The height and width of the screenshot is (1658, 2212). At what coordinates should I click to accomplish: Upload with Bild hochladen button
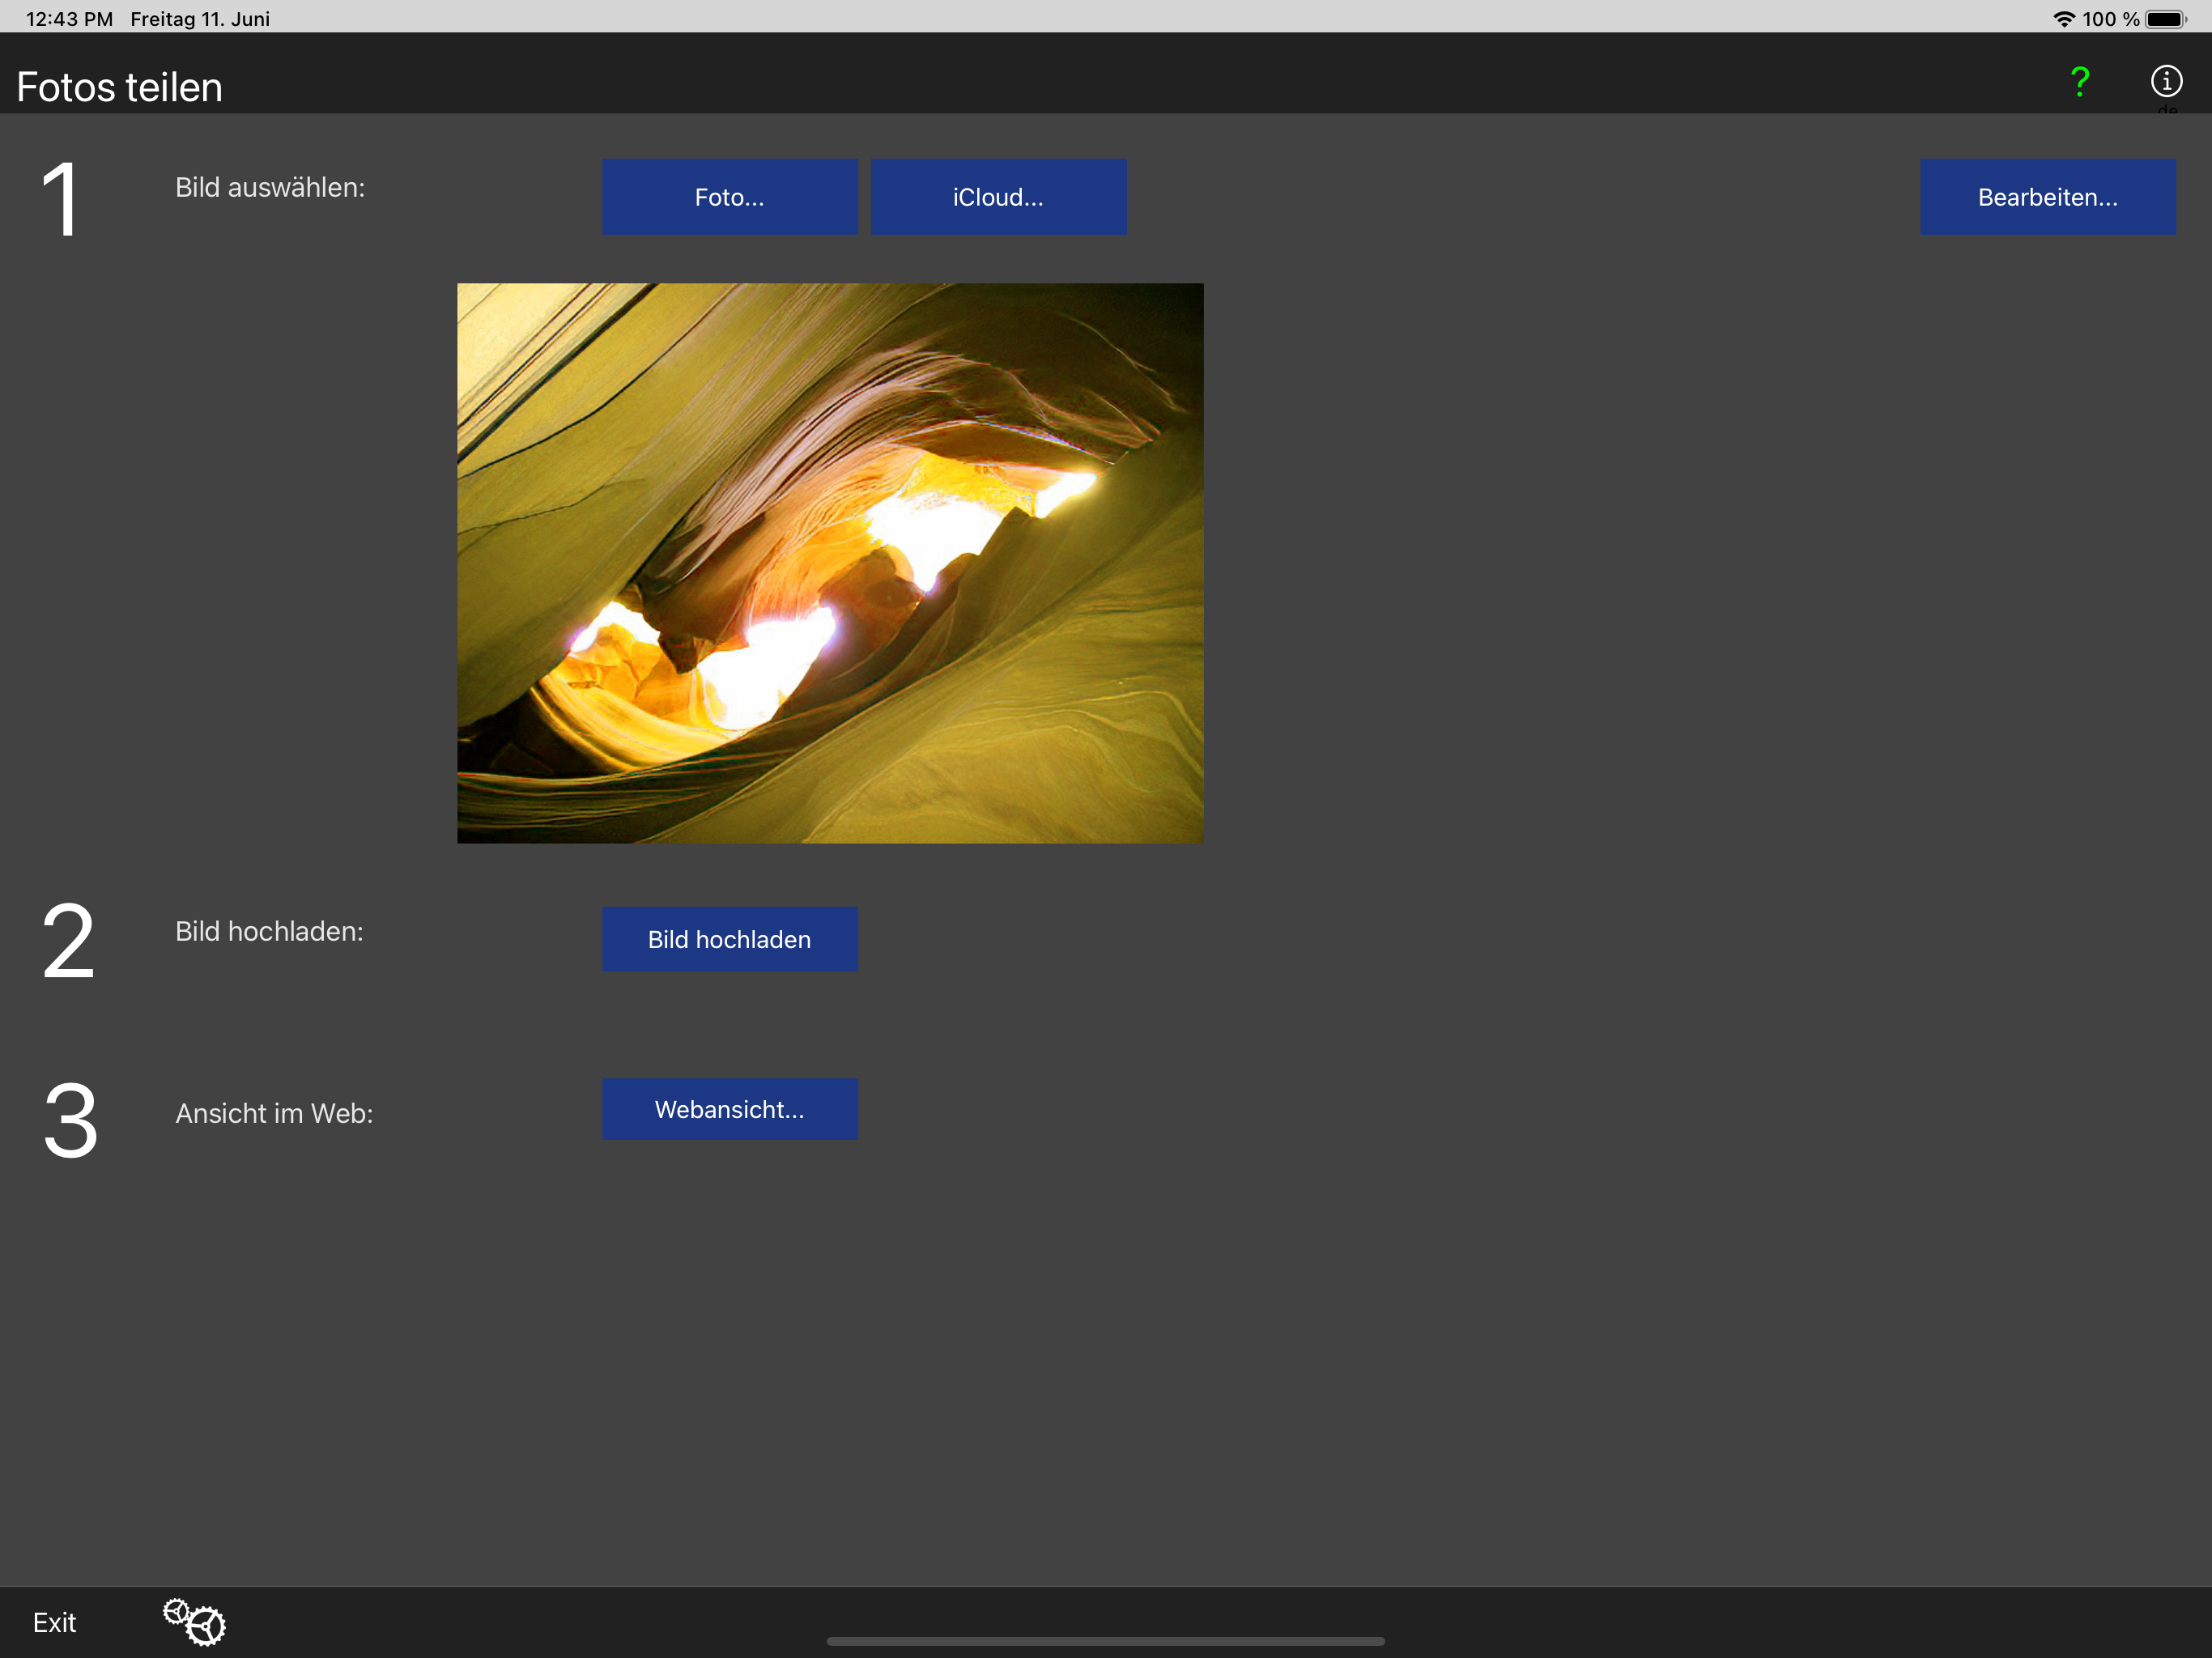coord(729,939)
